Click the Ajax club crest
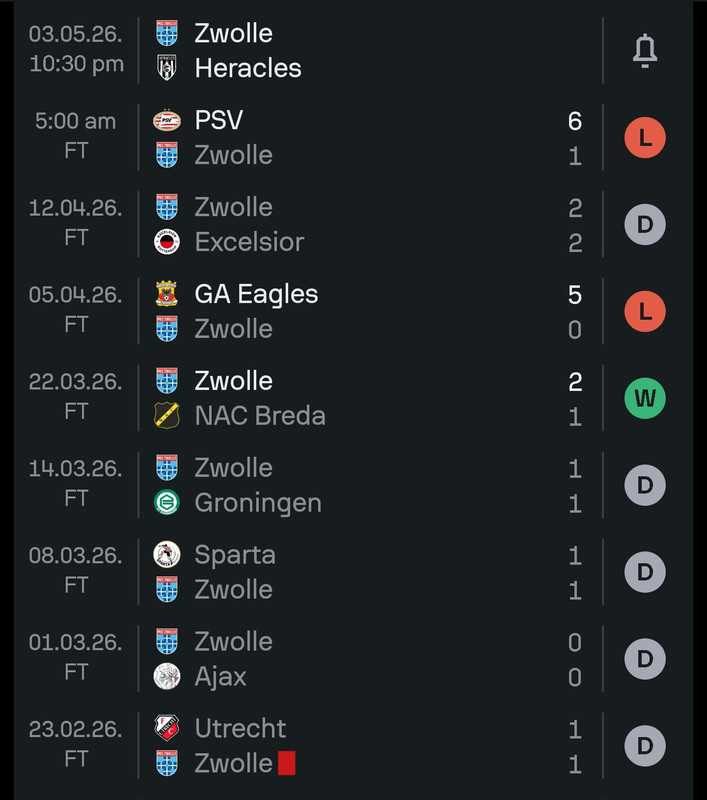Viewport: 707px width, 800px height. [166, 677]
